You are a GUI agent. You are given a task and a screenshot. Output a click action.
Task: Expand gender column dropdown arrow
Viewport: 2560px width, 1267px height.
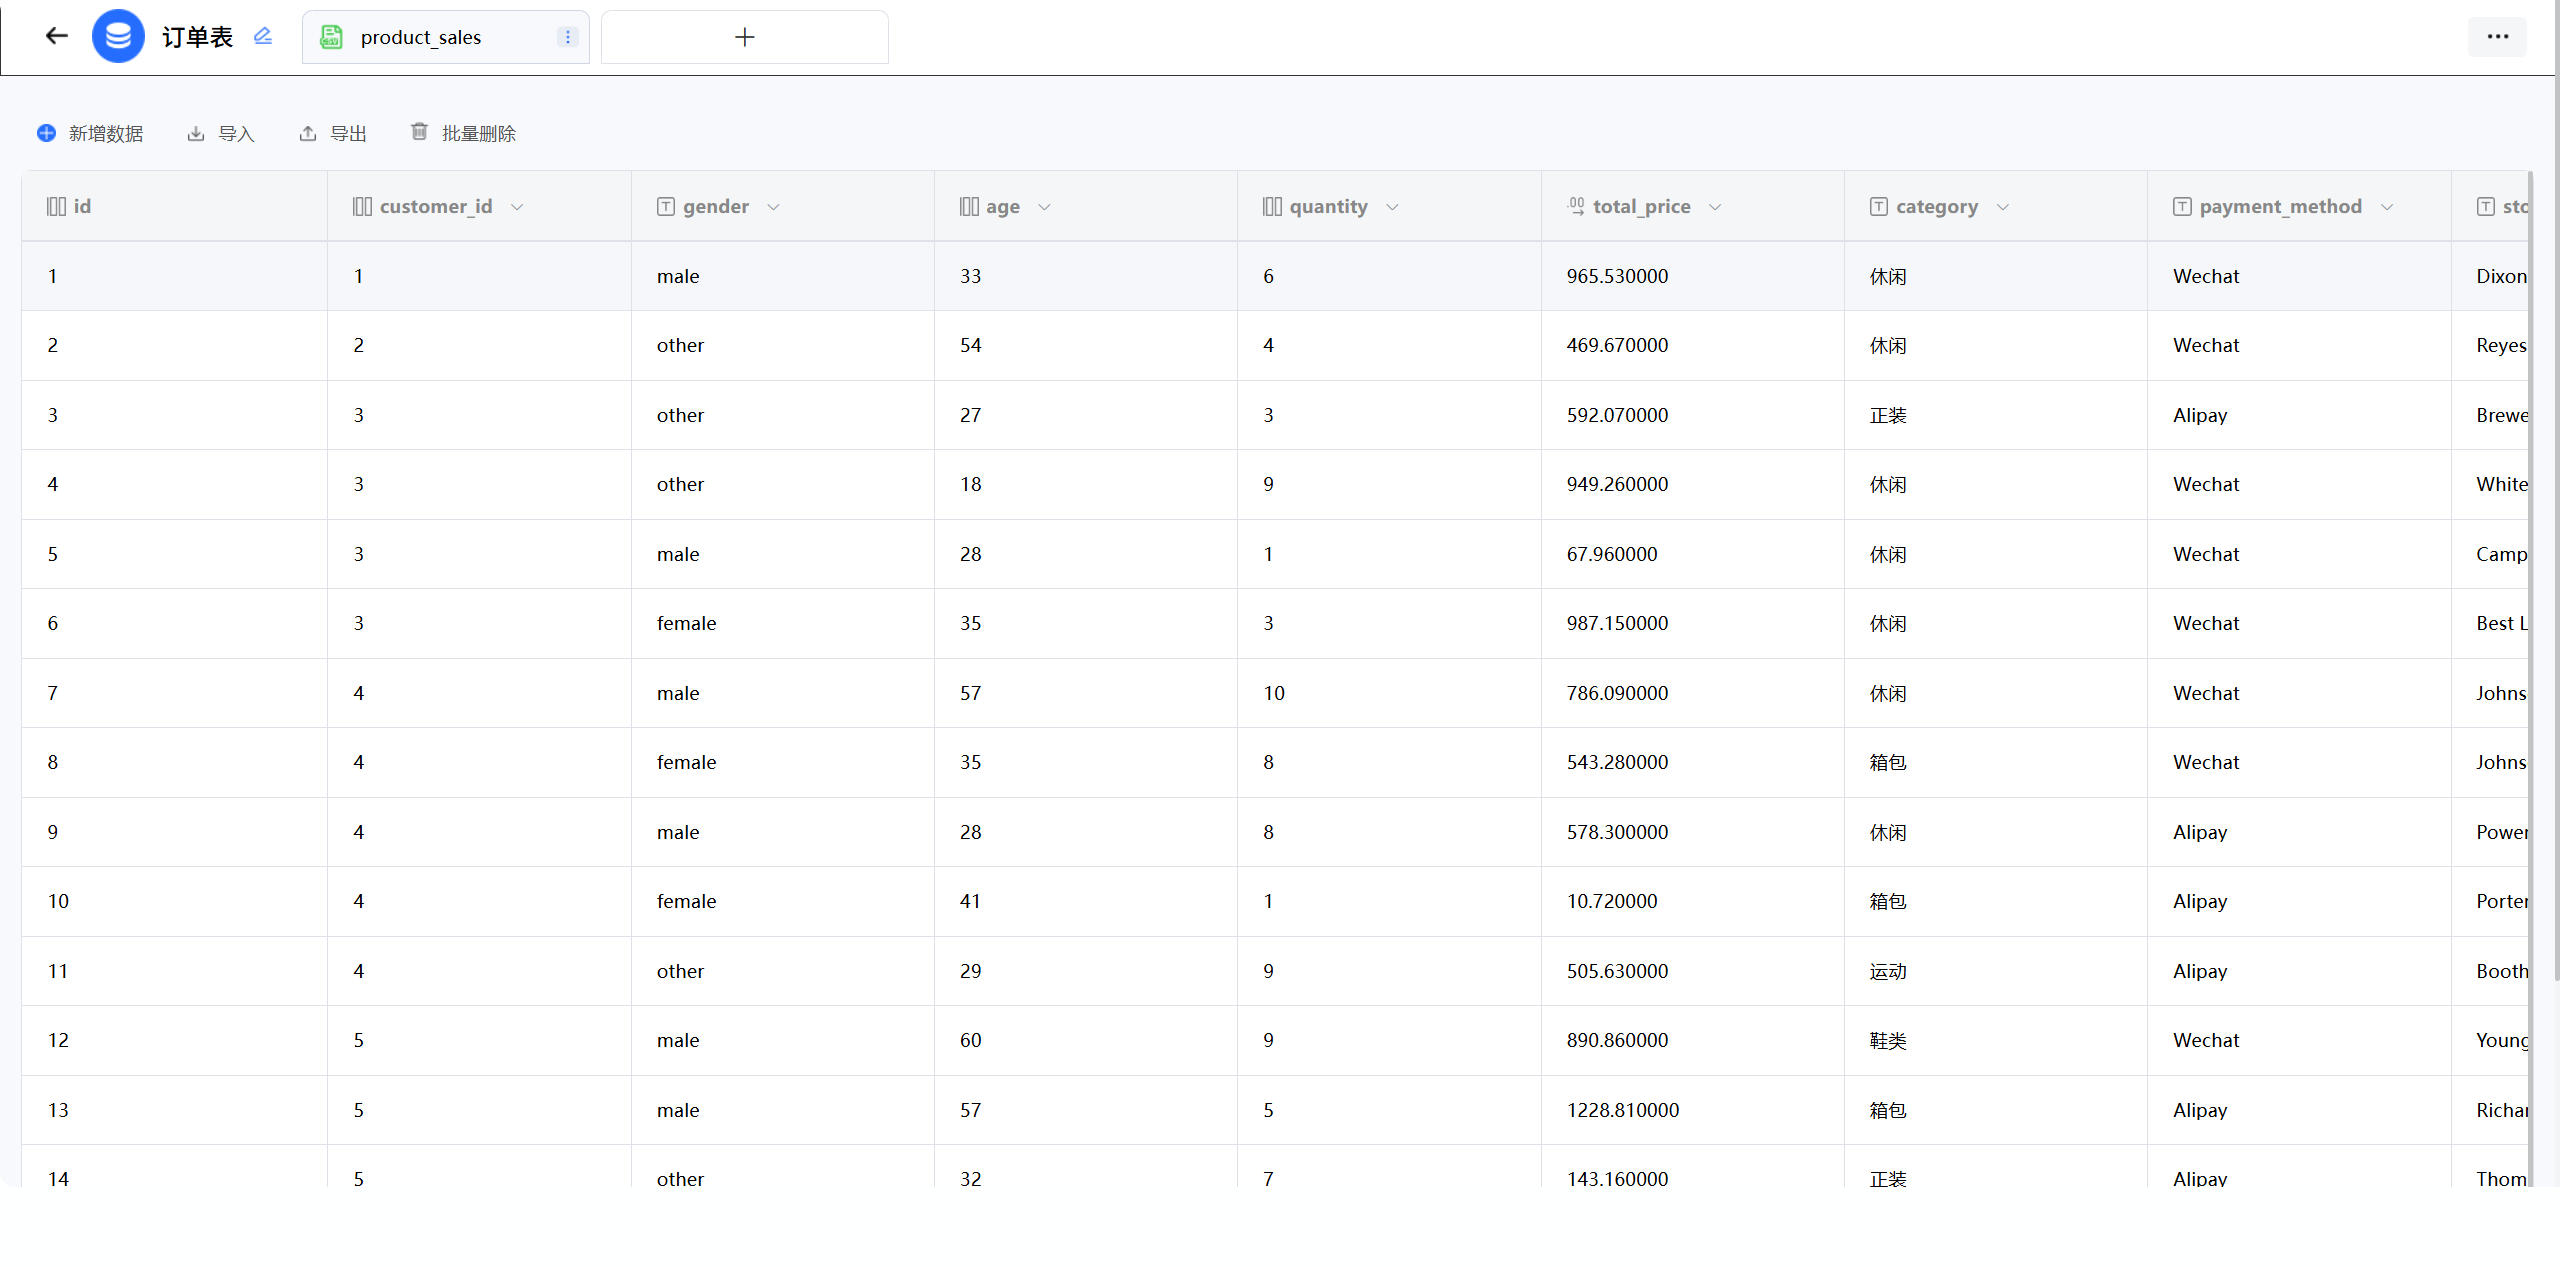(773, 207)
